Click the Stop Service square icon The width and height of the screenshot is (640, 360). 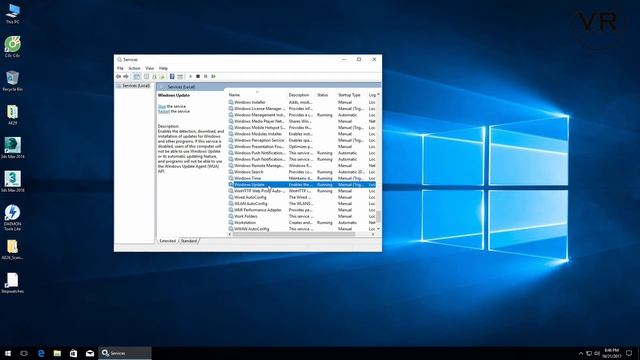coord(198,76)
